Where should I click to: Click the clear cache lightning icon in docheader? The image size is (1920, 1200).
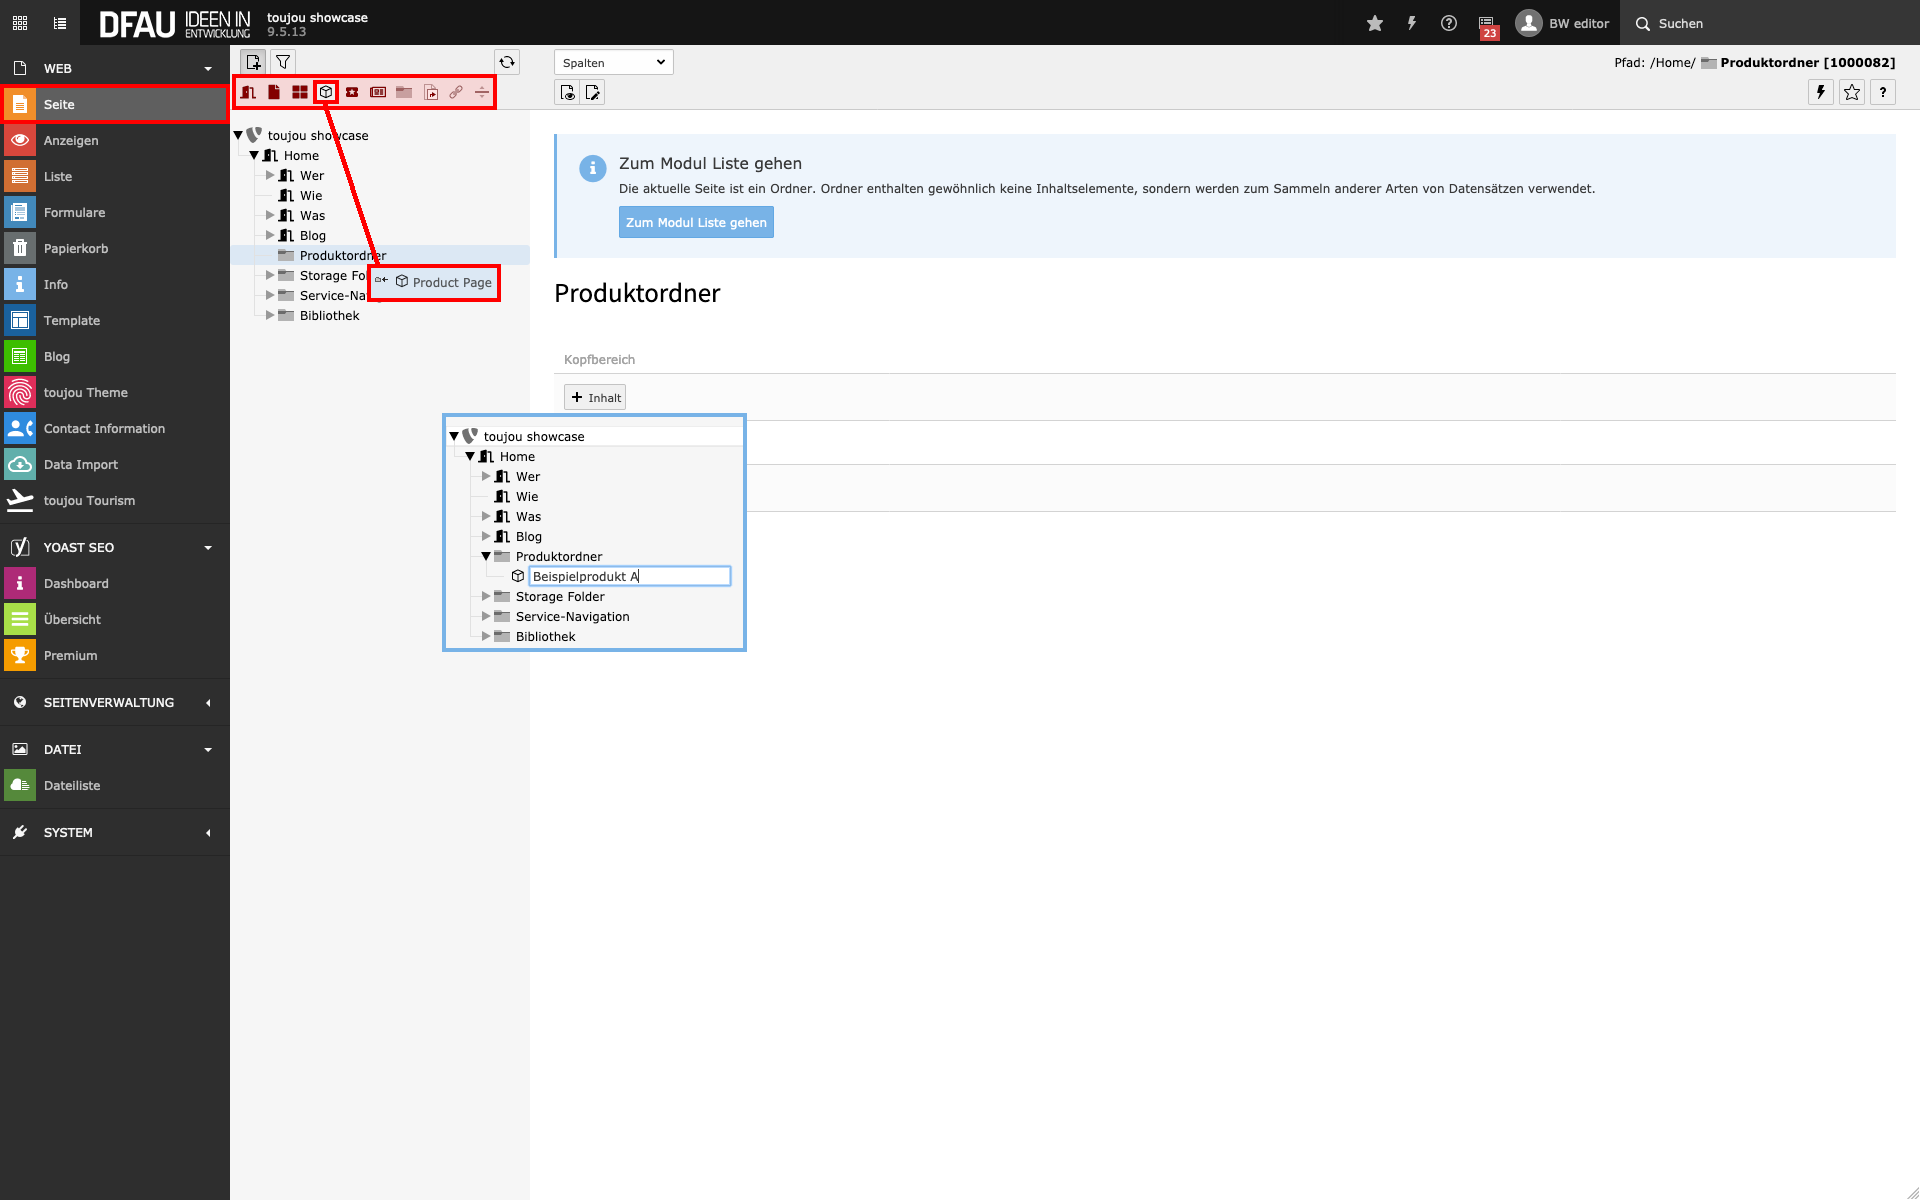[1820, 93]
